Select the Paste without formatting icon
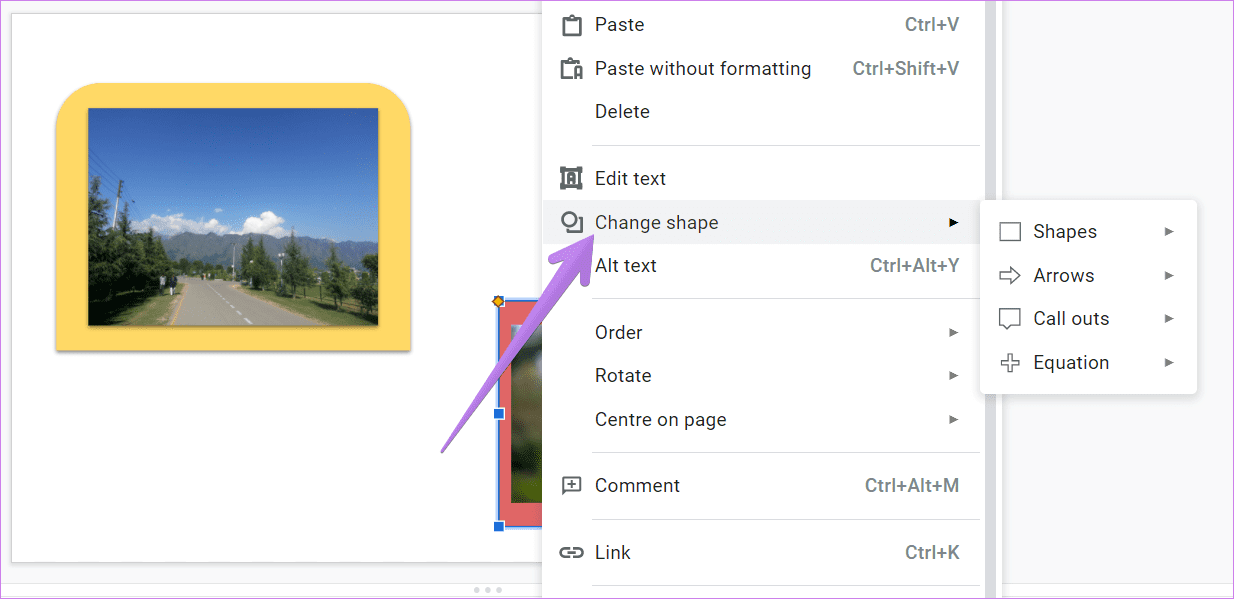This screenshot has height=599, width=1234. (x=571, y=68)
